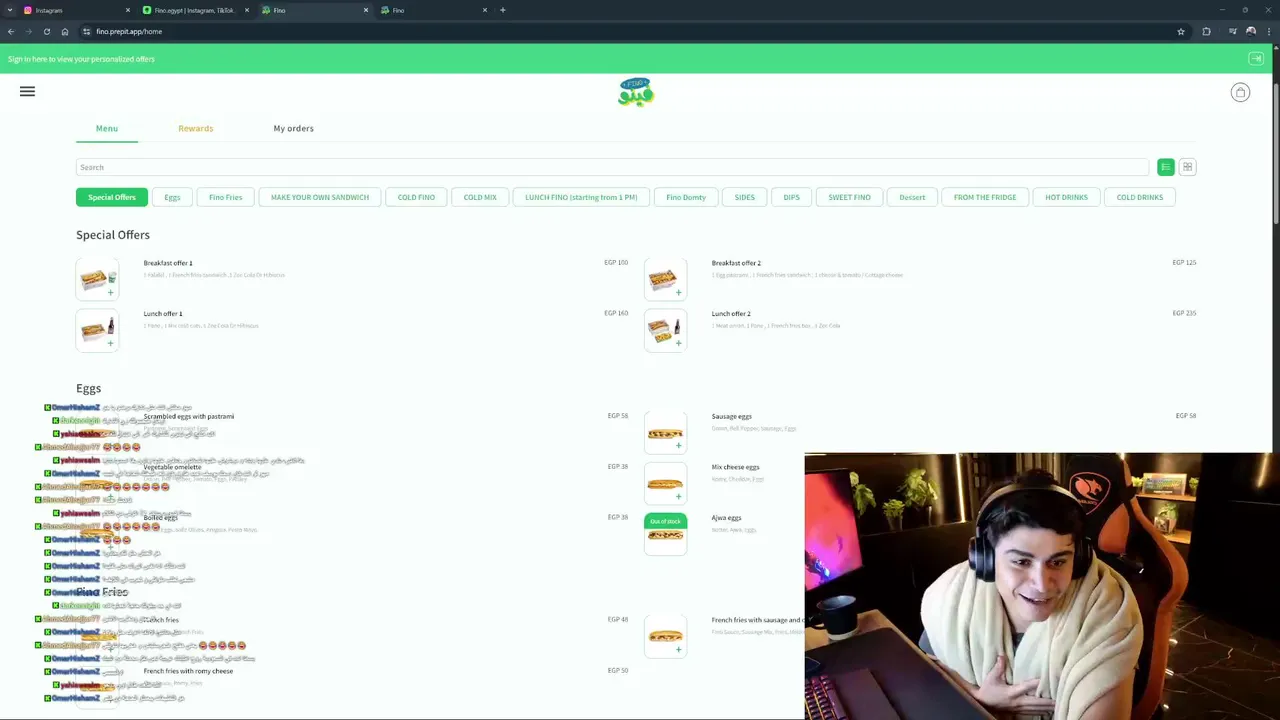Add Sausage eggs with plus icon
The height and width of the screenshot is (720, 1280).
[x=678, y=445]
